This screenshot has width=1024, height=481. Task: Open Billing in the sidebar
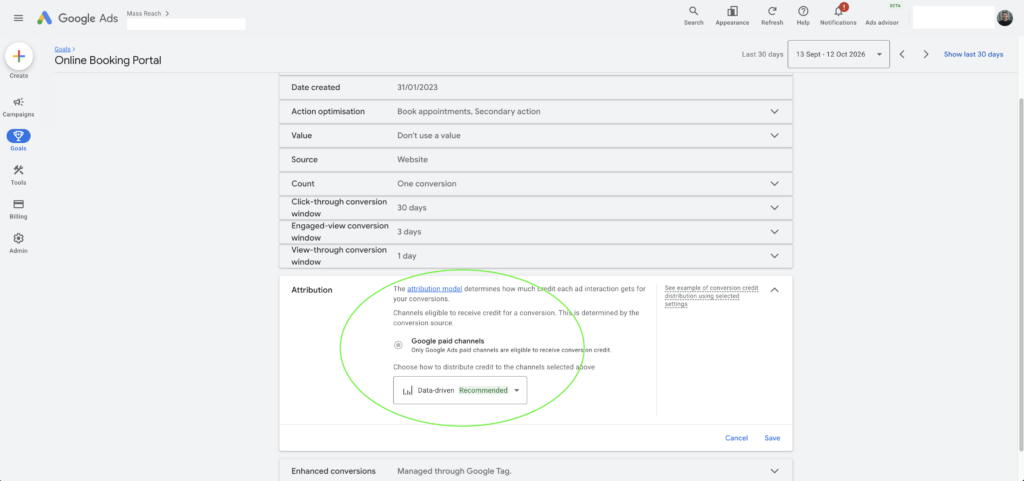pos(18,209)
